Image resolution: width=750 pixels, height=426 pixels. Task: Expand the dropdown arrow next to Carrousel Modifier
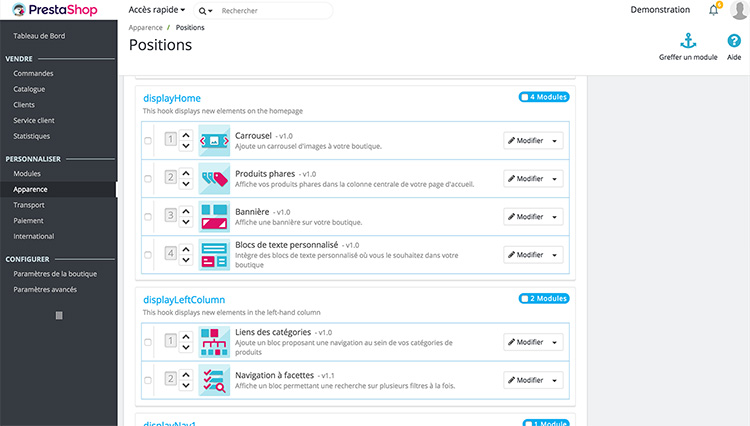tap(555, 141)
